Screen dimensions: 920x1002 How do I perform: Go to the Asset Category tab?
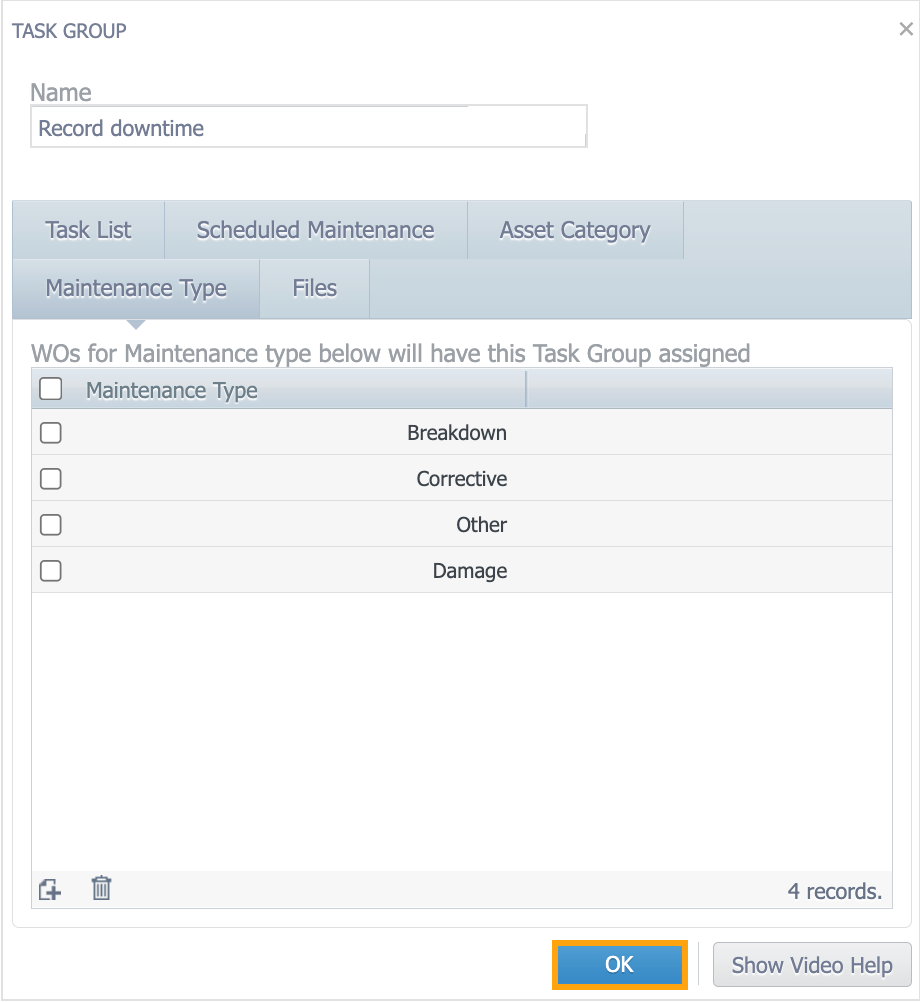tap(575, 230)
